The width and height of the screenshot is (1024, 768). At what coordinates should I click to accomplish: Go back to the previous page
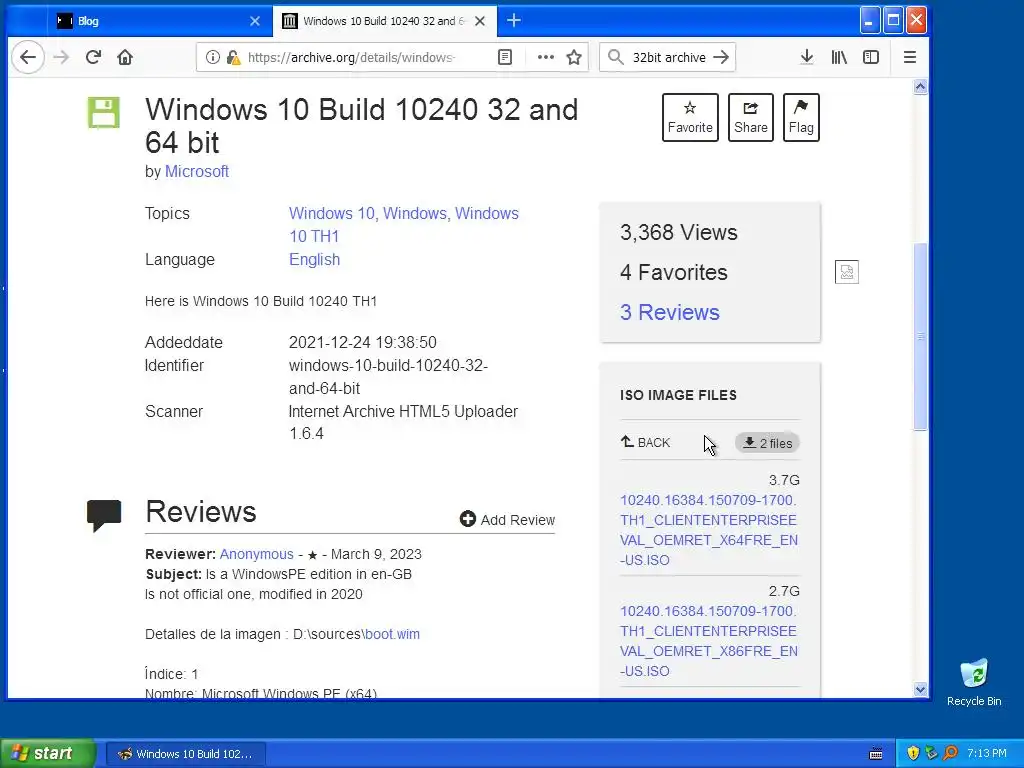pyautogui.click(x=28, y=57)
